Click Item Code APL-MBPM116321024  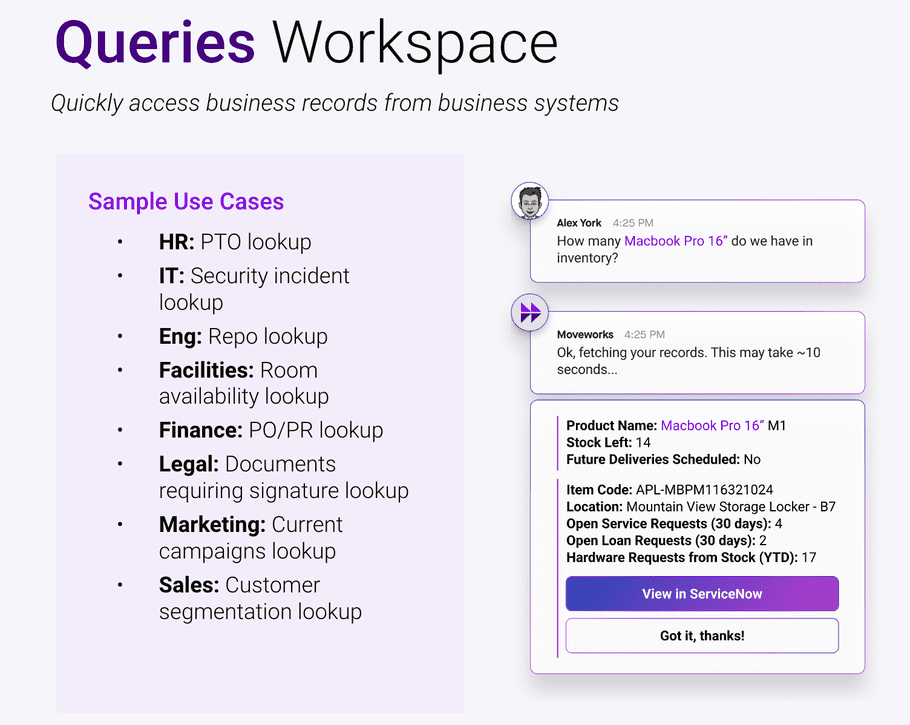pyautogui.click(x=670, y=490)
